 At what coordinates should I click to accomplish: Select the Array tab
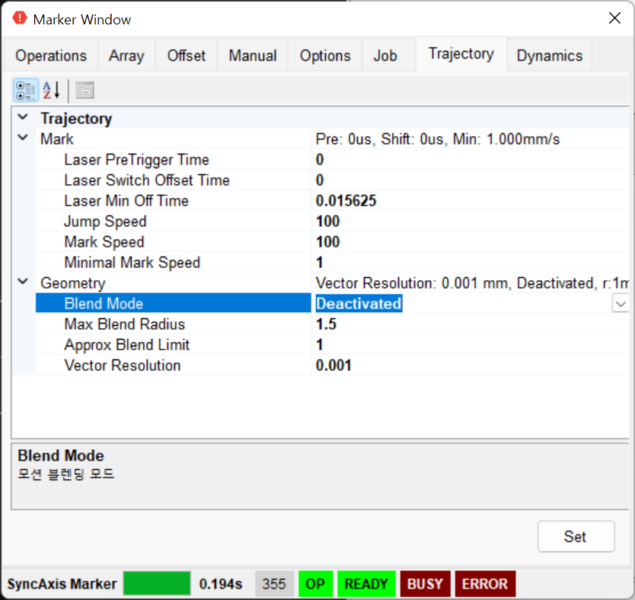126,56
